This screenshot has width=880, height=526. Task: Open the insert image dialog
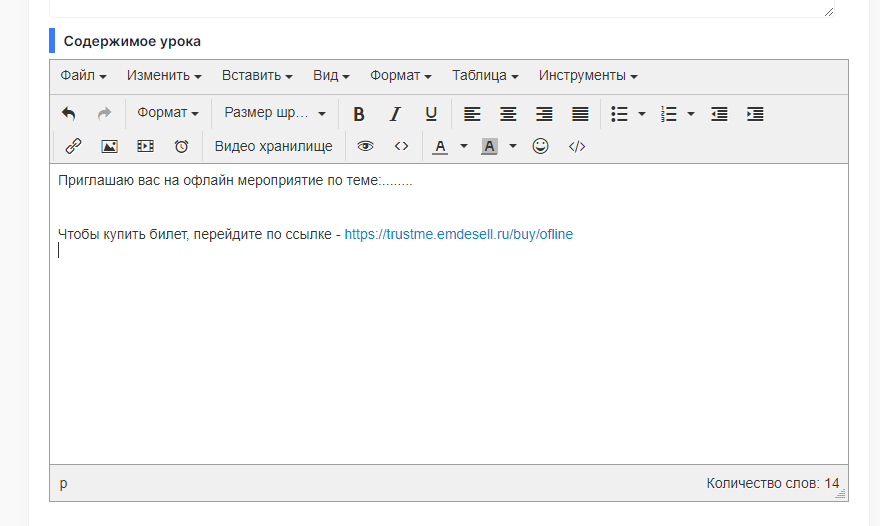click(x=109, y=146)
